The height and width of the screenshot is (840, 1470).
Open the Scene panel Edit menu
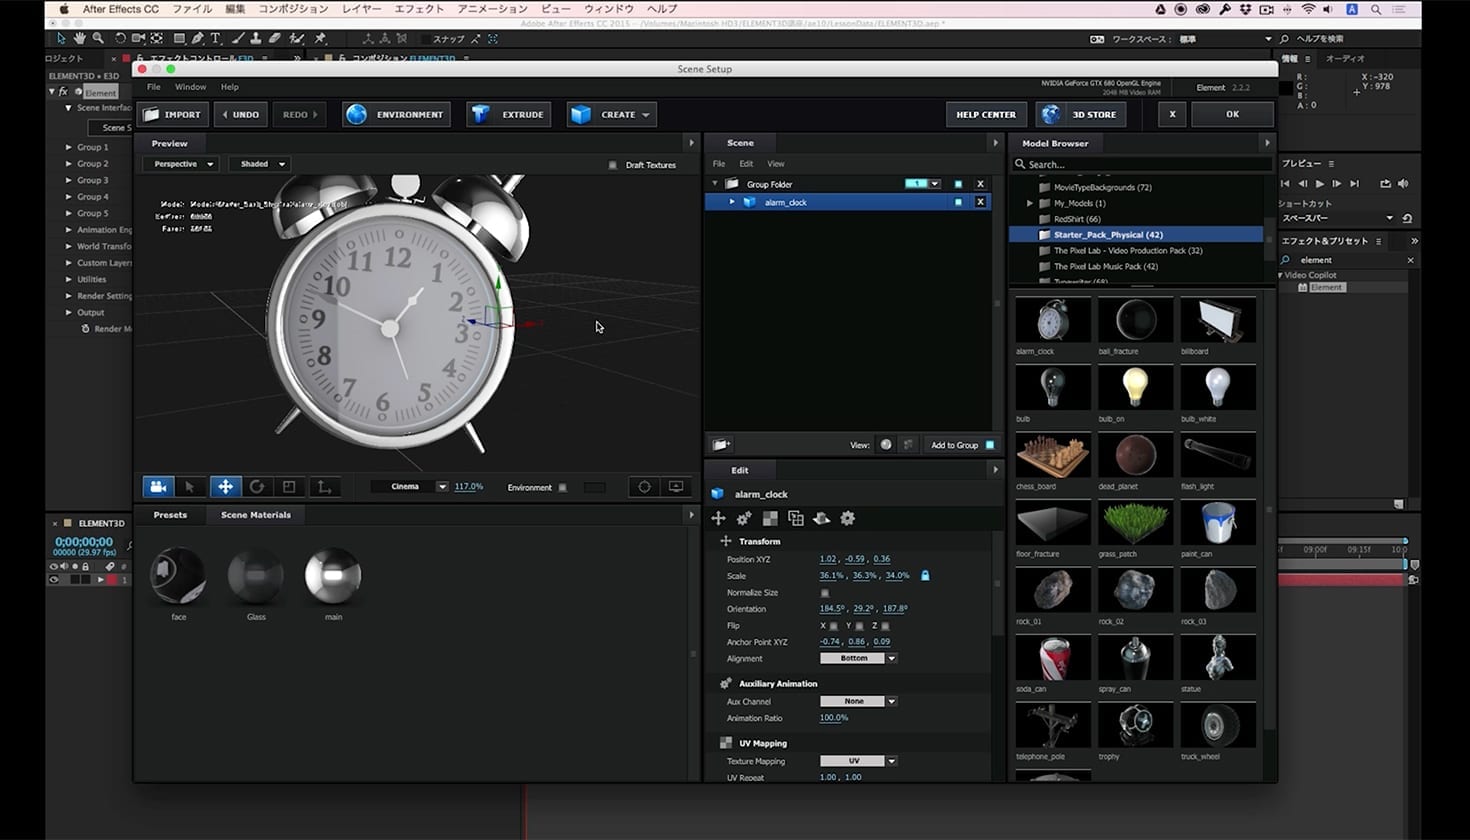[x=746, y=164]
